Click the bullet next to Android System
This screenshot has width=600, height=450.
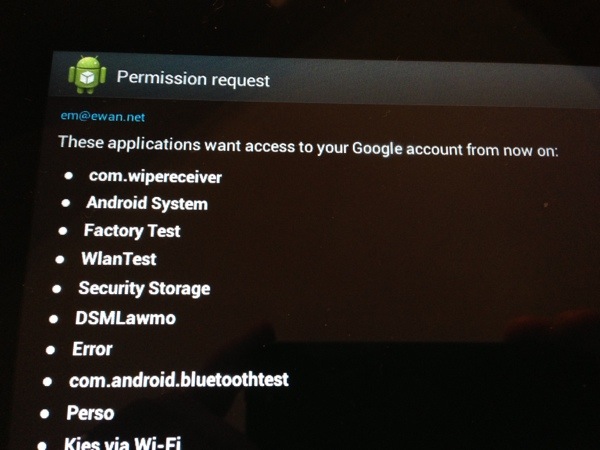tap(66, 203)
